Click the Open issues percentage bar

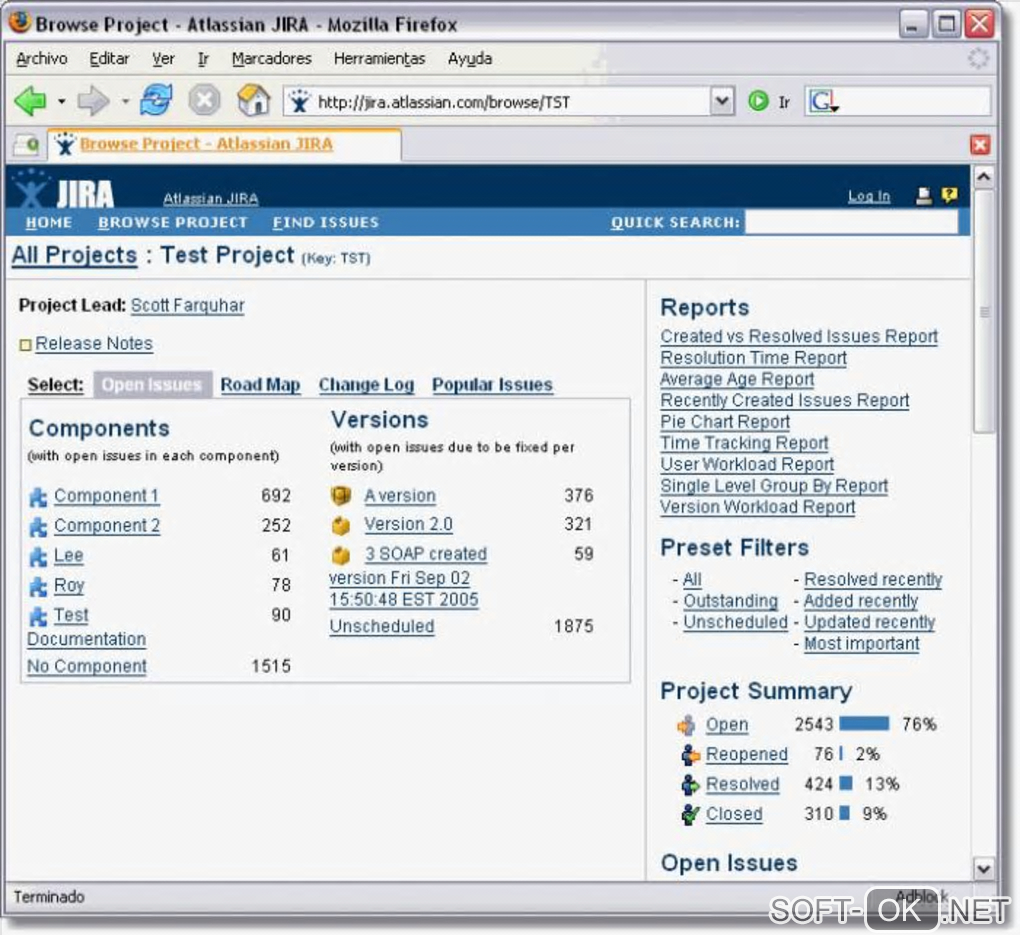(864, 724)
